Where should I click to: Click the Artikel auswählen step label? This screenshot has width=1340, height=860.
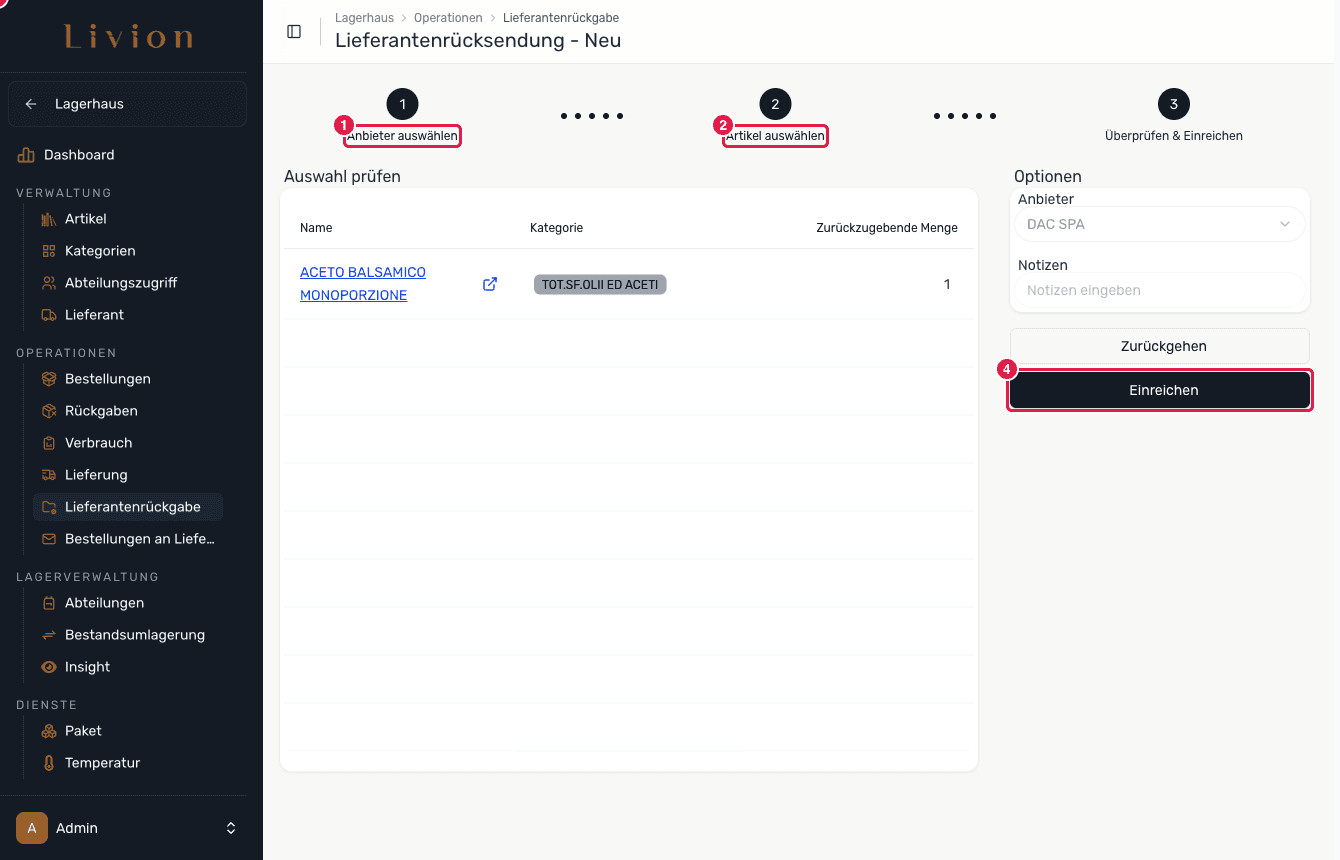[x=775, y=136]
